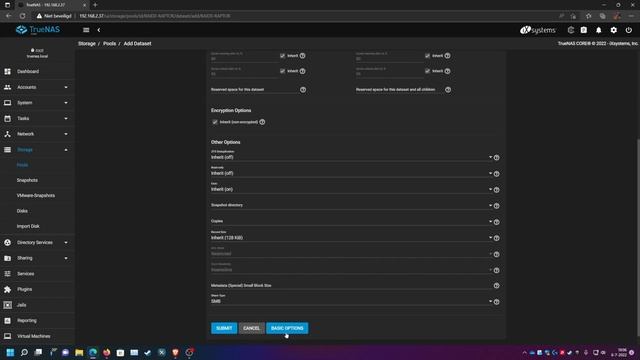Viewport: 640px width, 360px height.
Task: Click Pools breadcrumb link
Action: coord(109,43)
